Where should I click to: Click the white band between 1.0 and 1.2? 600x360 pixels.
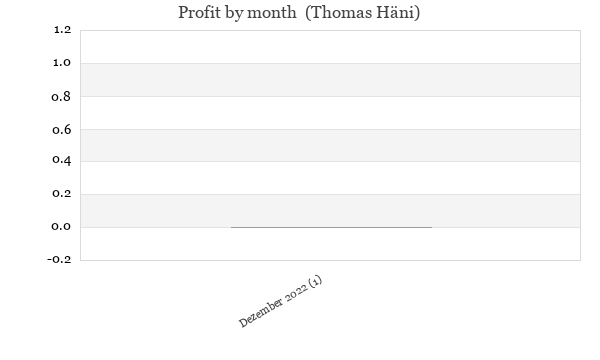click(331, 47)
